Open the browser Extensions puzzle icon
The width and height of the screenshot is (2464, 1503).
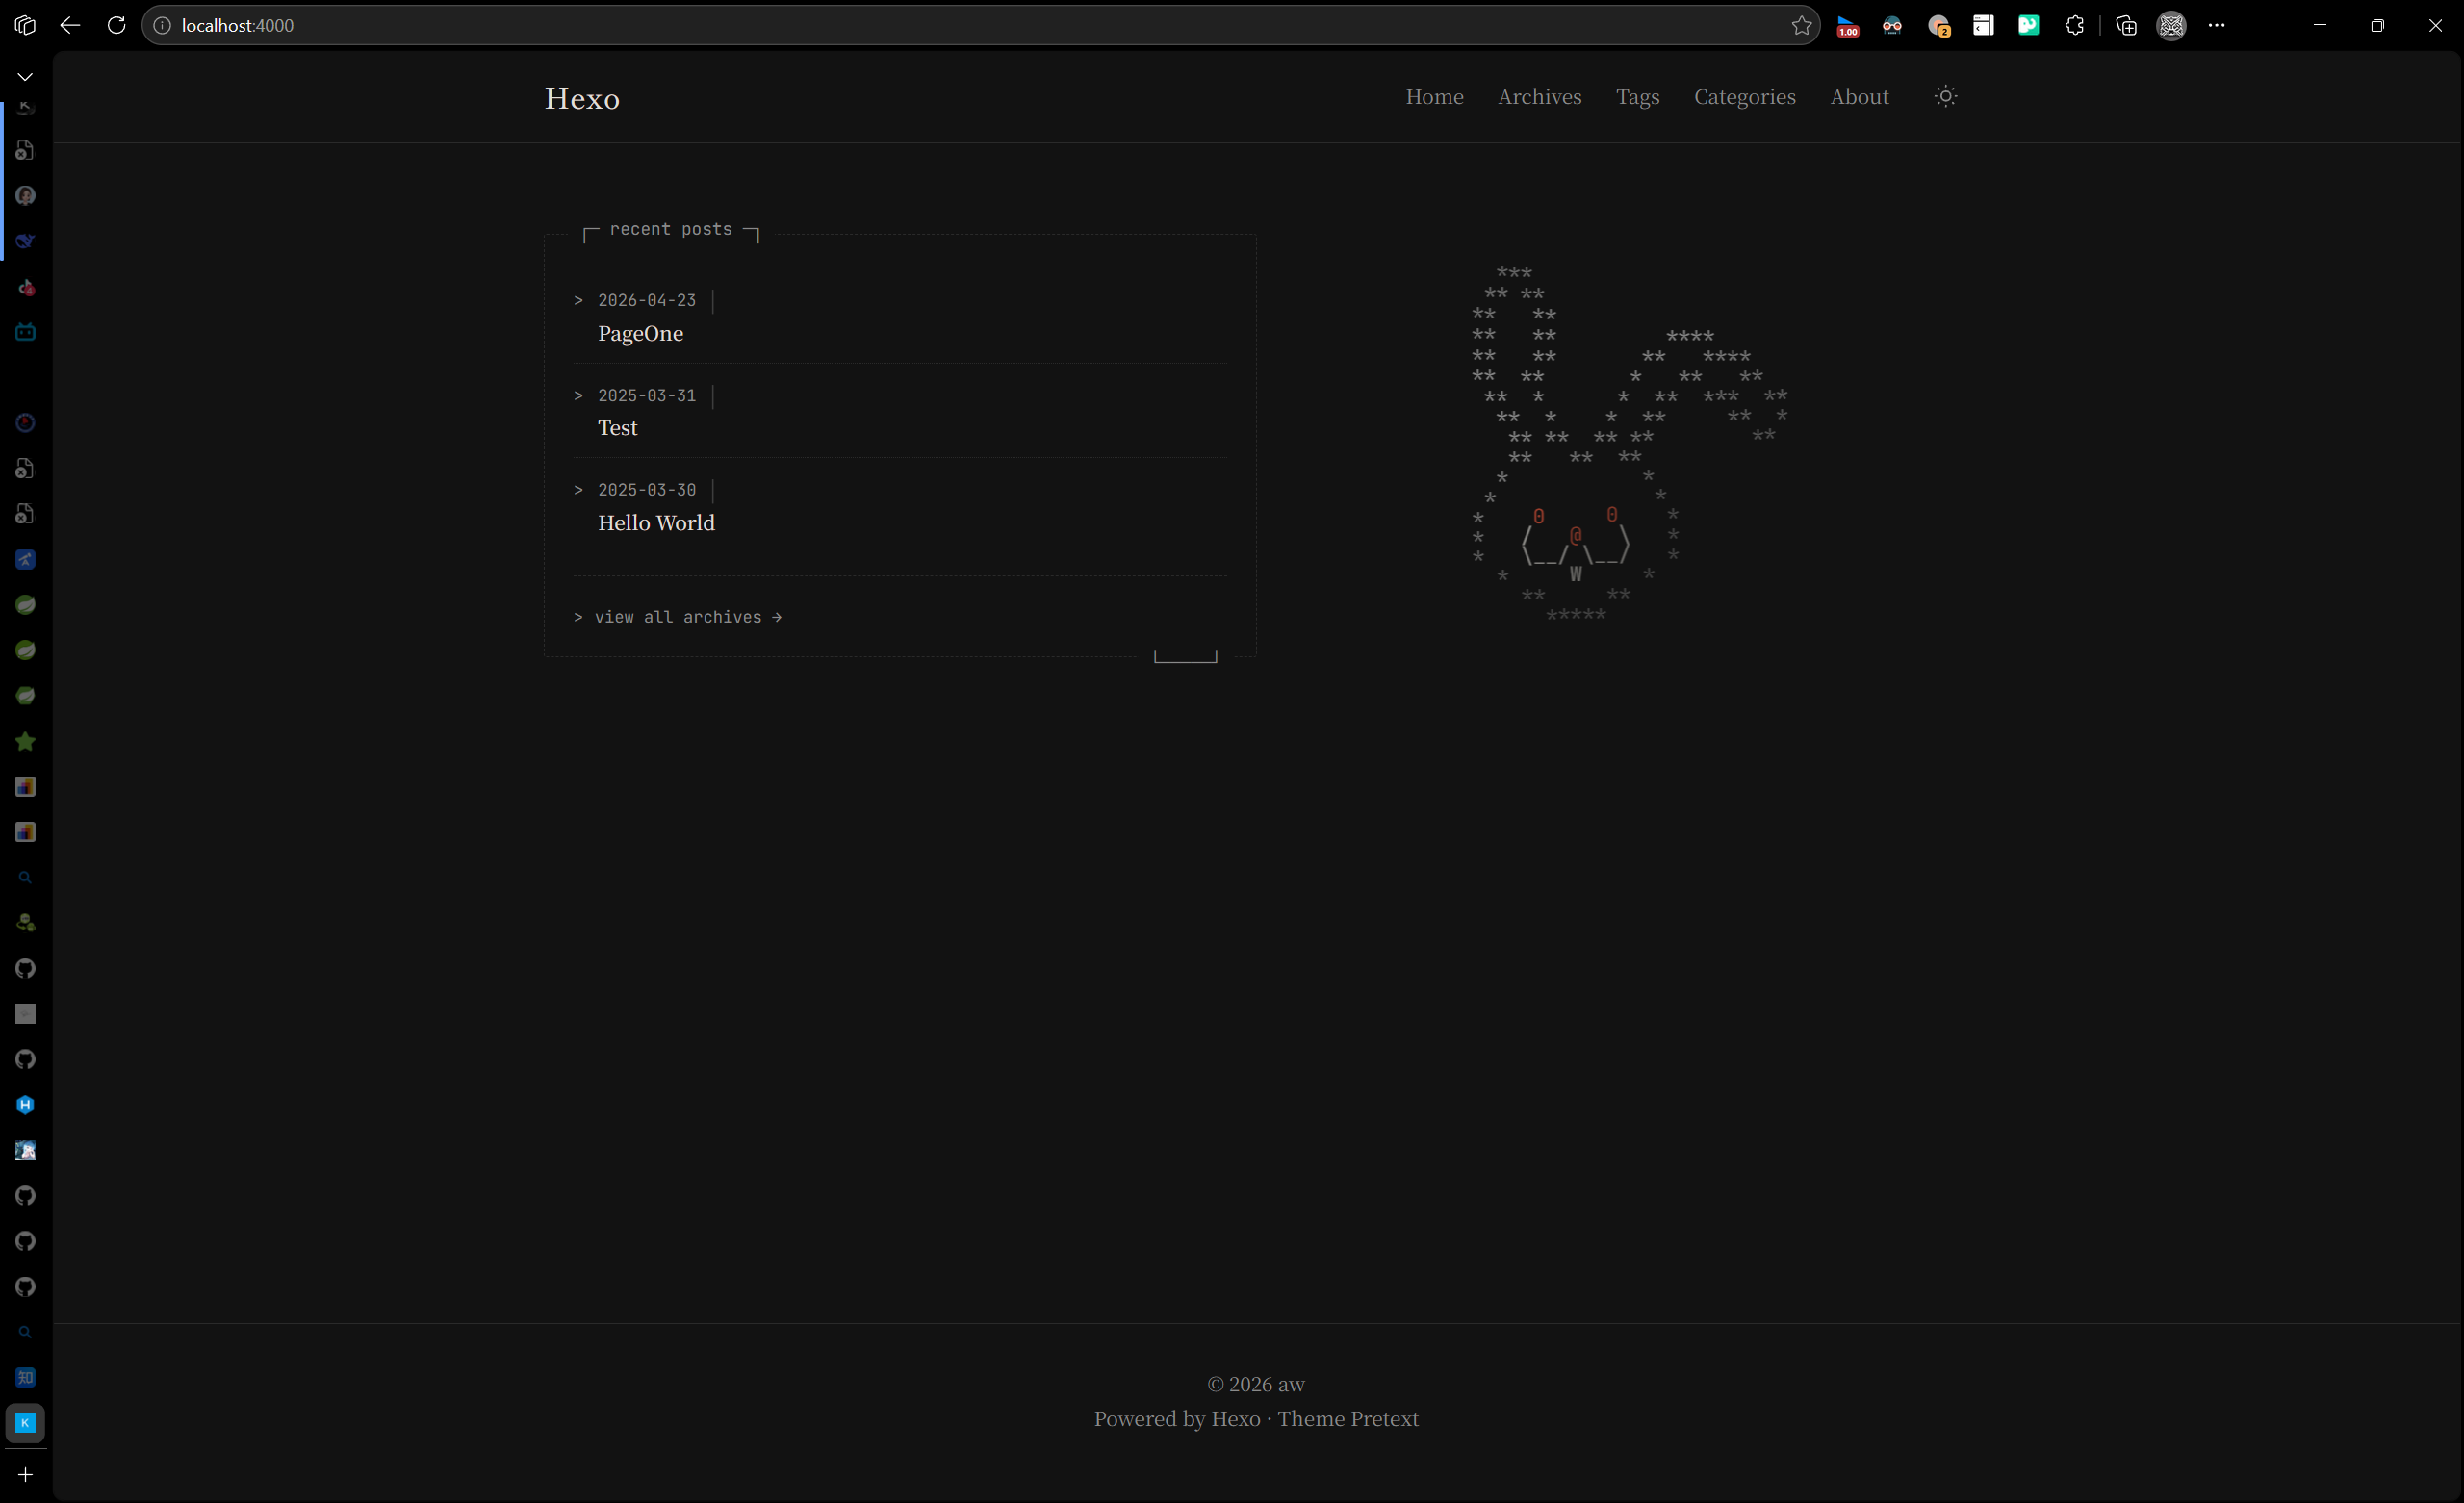(2074, 25)
